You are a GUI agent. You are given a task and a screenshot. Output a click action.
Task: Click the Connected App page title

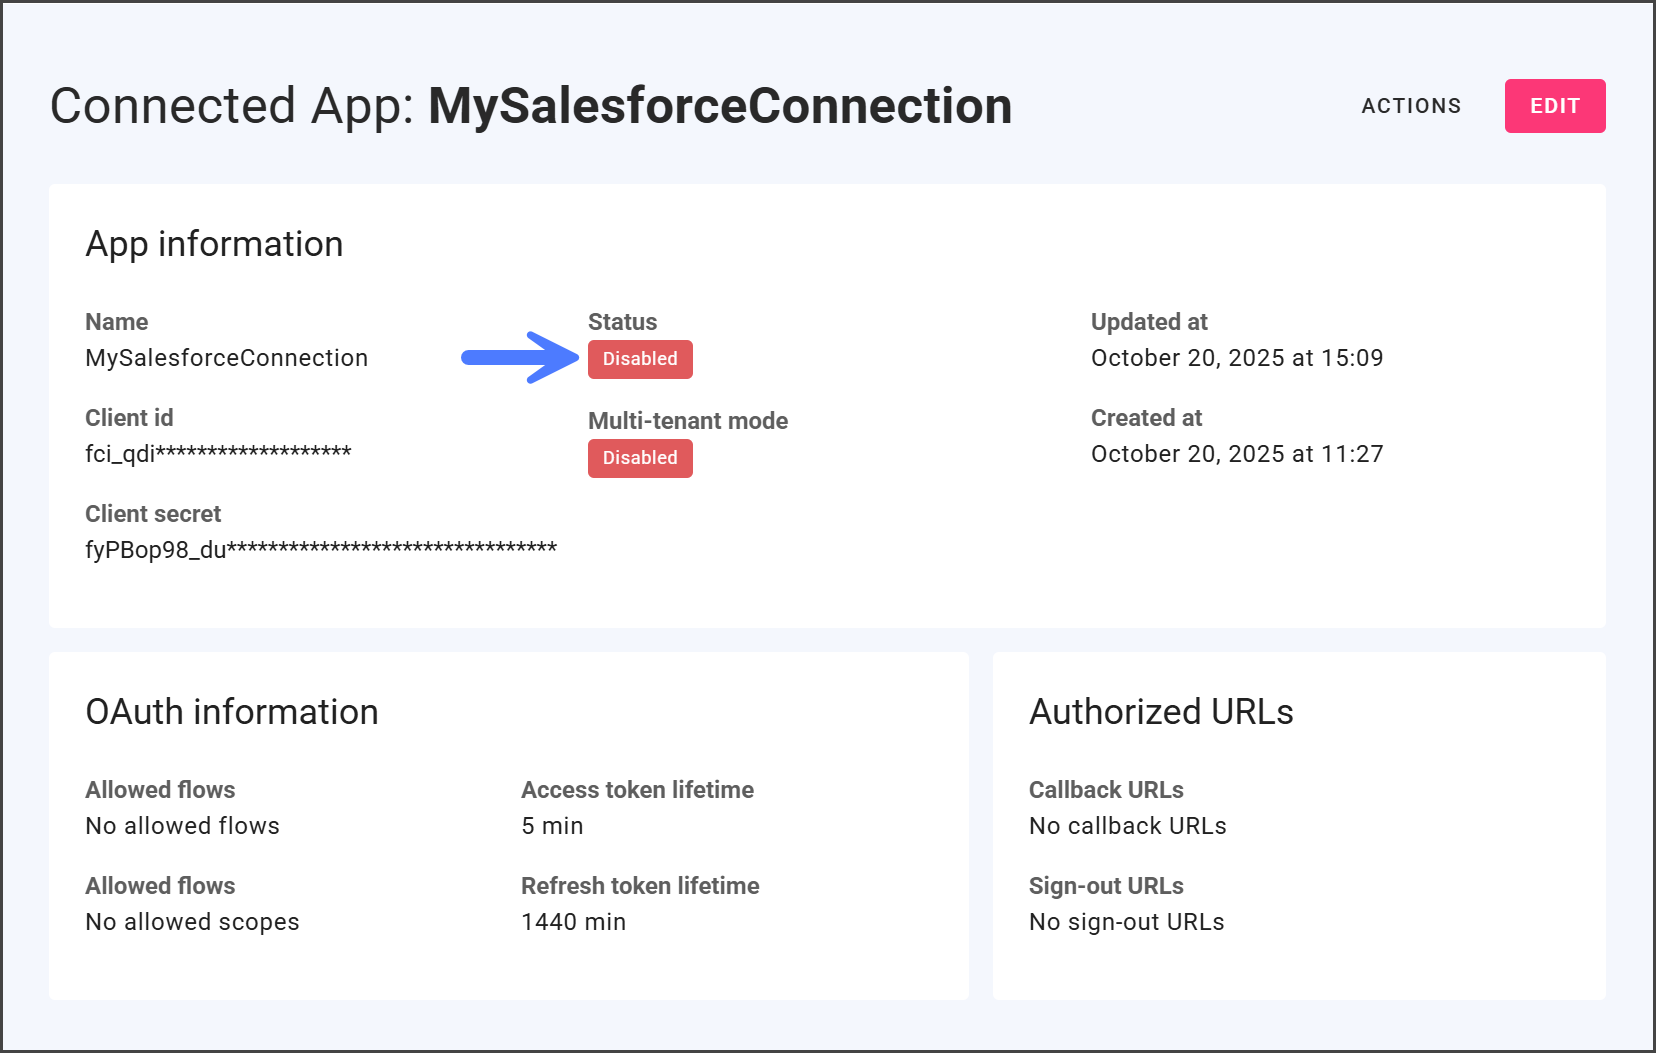[530, 106]
